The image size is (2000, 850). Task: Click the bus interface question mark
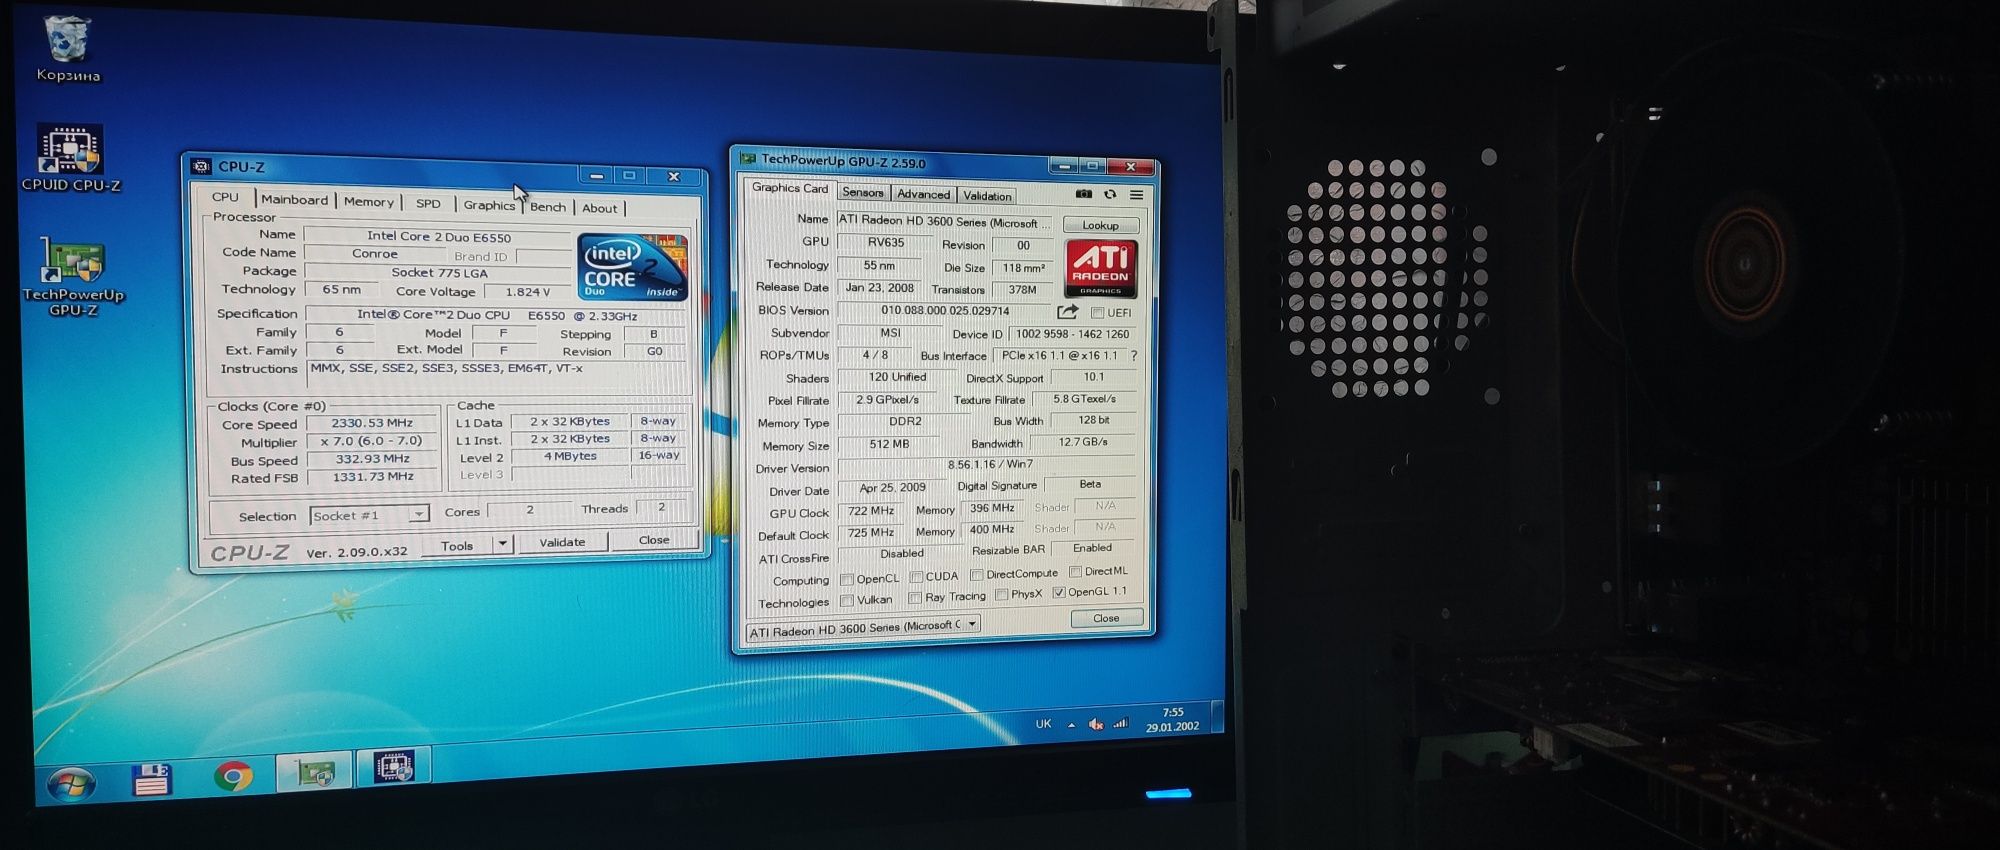(1133, 356)
